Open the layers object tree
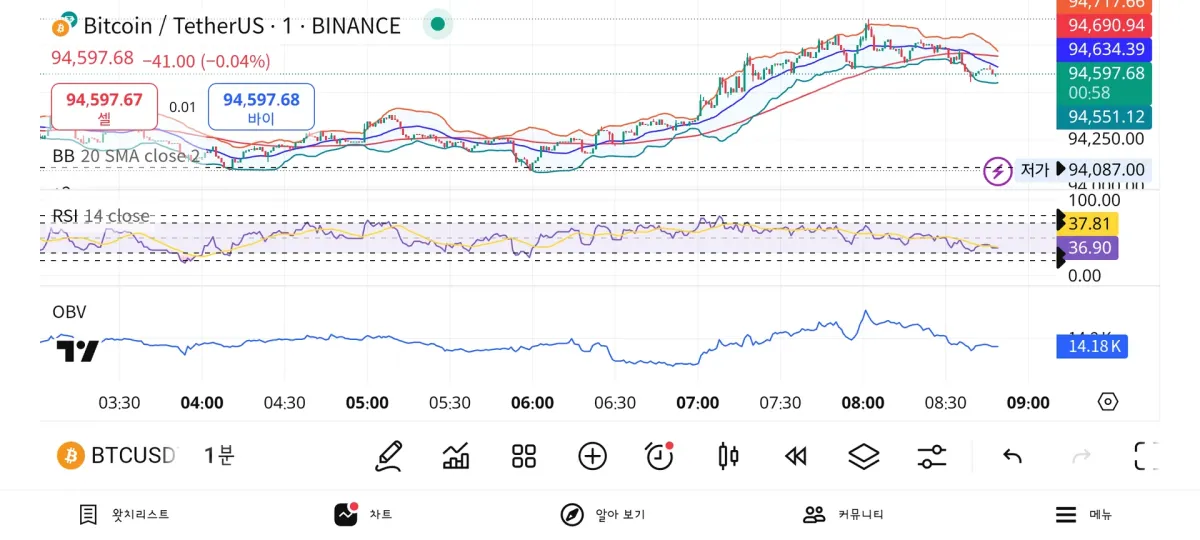Image resolution: width=1200 pixels, height=540 pixels. point(863,456)
